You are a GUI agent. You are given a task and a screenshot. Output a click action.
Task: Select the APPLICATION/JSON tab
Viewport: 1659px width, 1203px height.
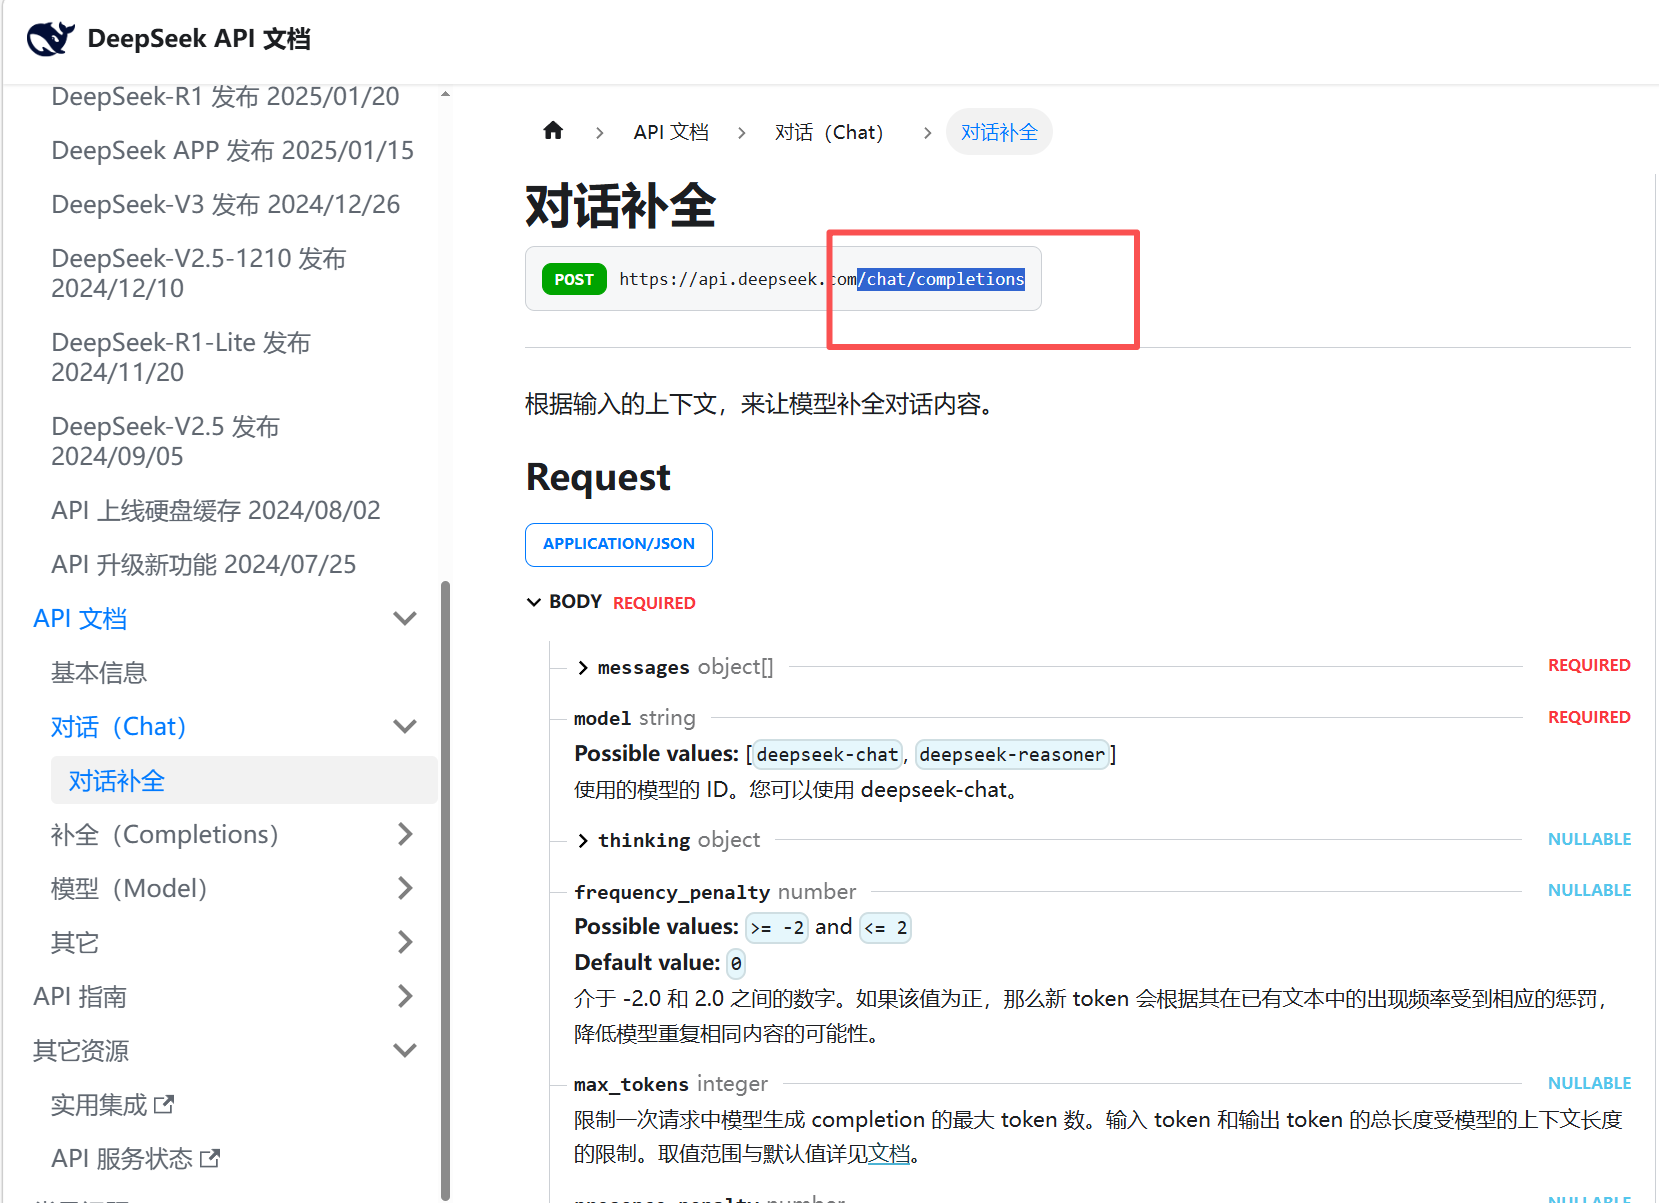point(619,544)
